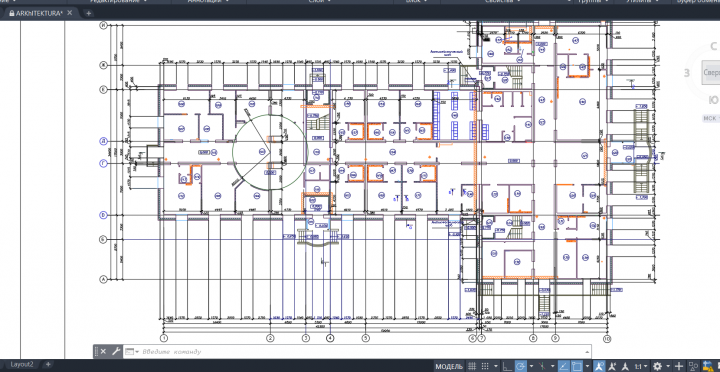The width and height of the screenshot is (720, 372).
Task: Toggle ortho mode in status bar
Action: click(507, 366)
